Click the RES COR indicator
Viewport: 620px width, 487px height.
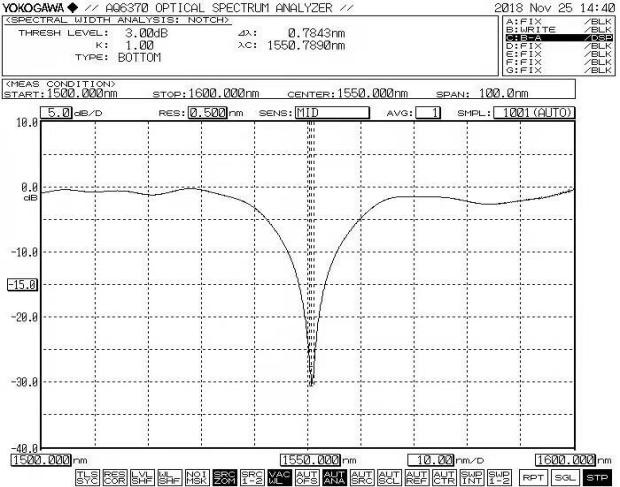click(114, 477)
